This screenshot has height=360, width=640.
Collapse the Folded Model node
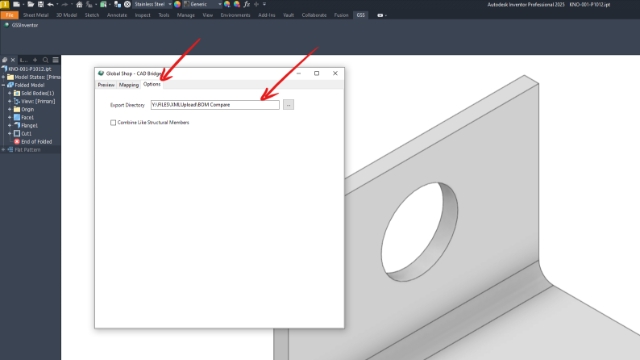point(3,85)
